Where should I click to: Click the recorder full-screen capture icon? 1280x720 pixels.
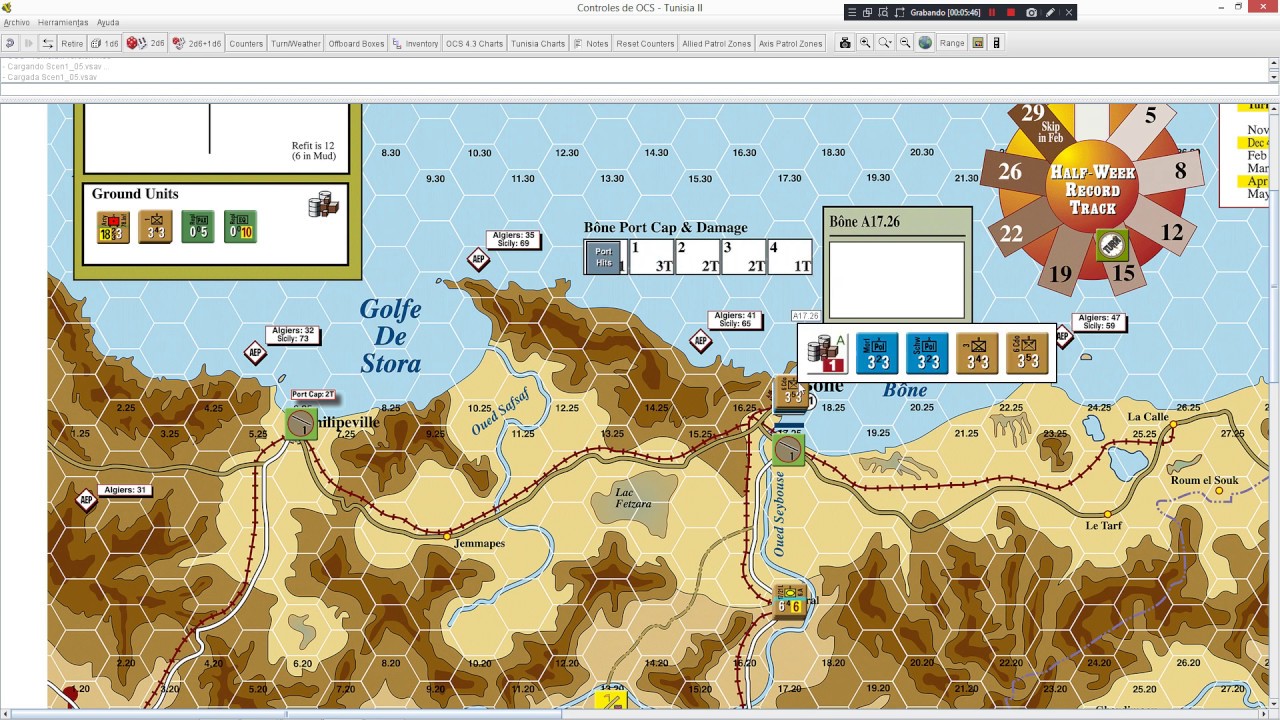click(x=900, y=12)
